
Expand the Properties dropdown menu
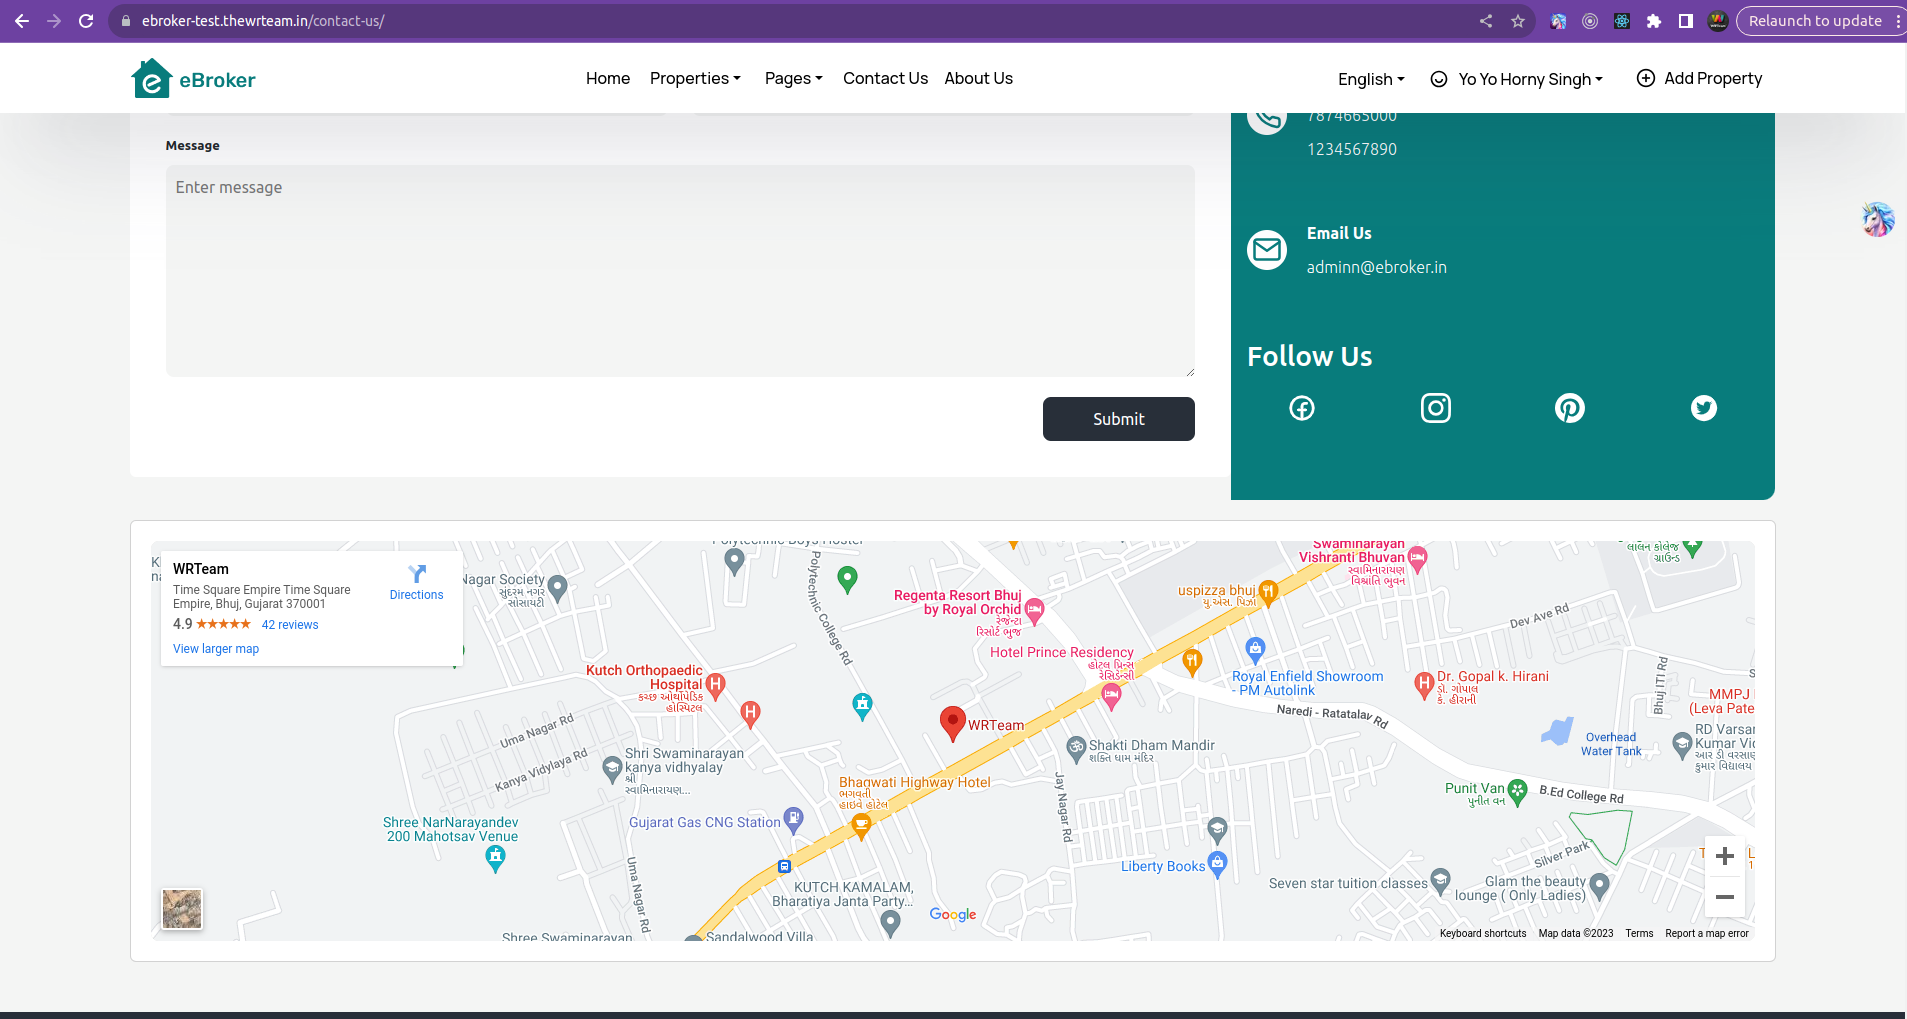(x=695, y=78)
